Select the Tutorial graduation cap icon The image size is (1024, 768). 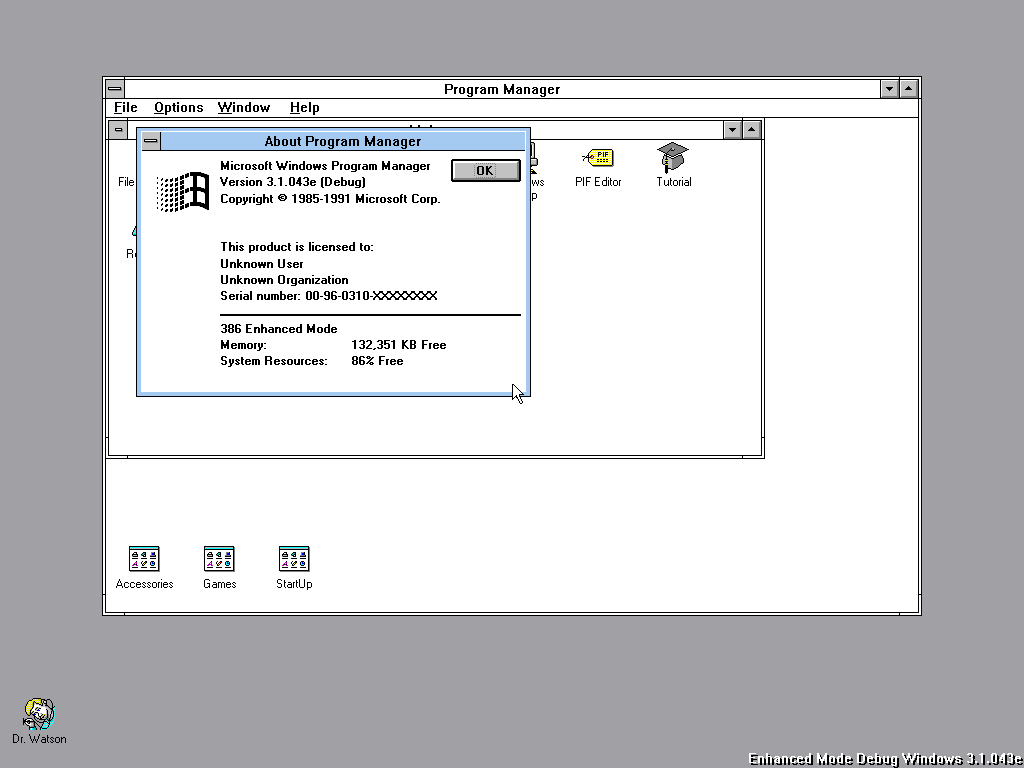click(x=673, y=158)
